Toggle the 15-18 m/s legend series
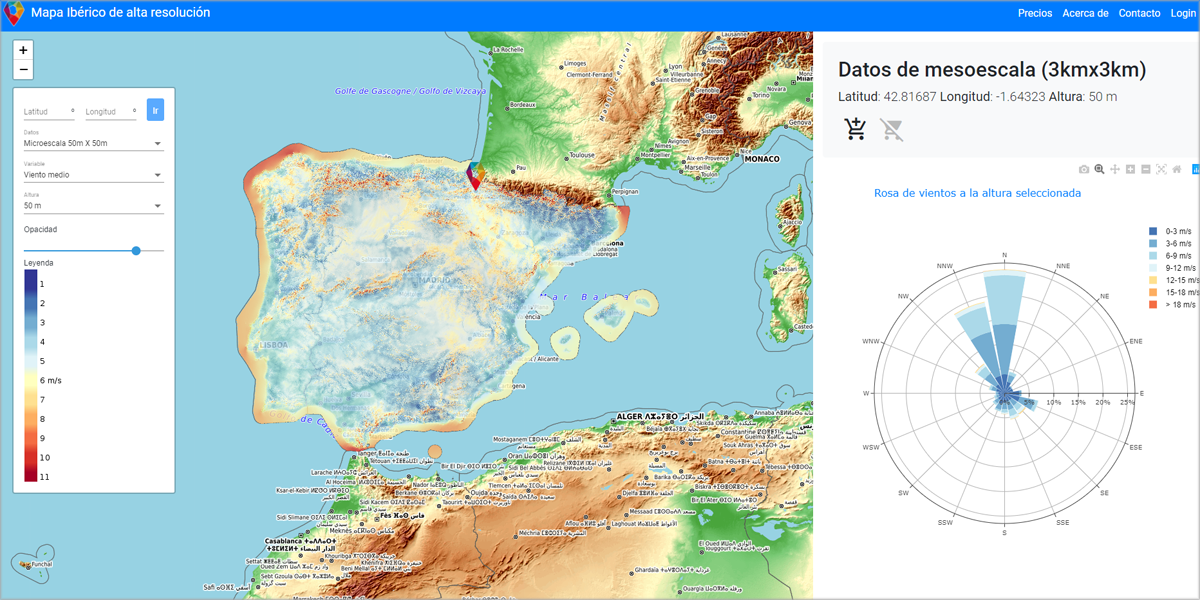The image size is (1200, 600). pos(1174,292)
